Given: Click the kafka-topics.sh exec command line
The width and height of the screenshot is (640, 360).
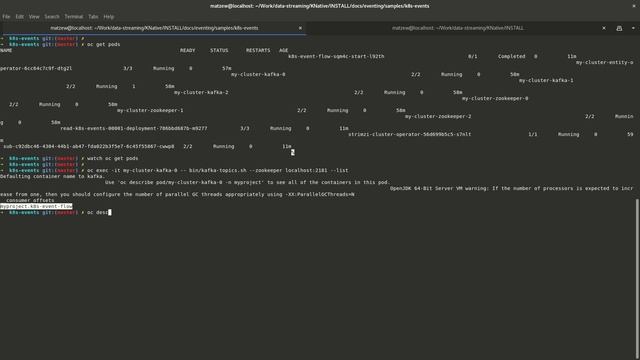Looking at the screenshot, I should click(x=218, y=170).
